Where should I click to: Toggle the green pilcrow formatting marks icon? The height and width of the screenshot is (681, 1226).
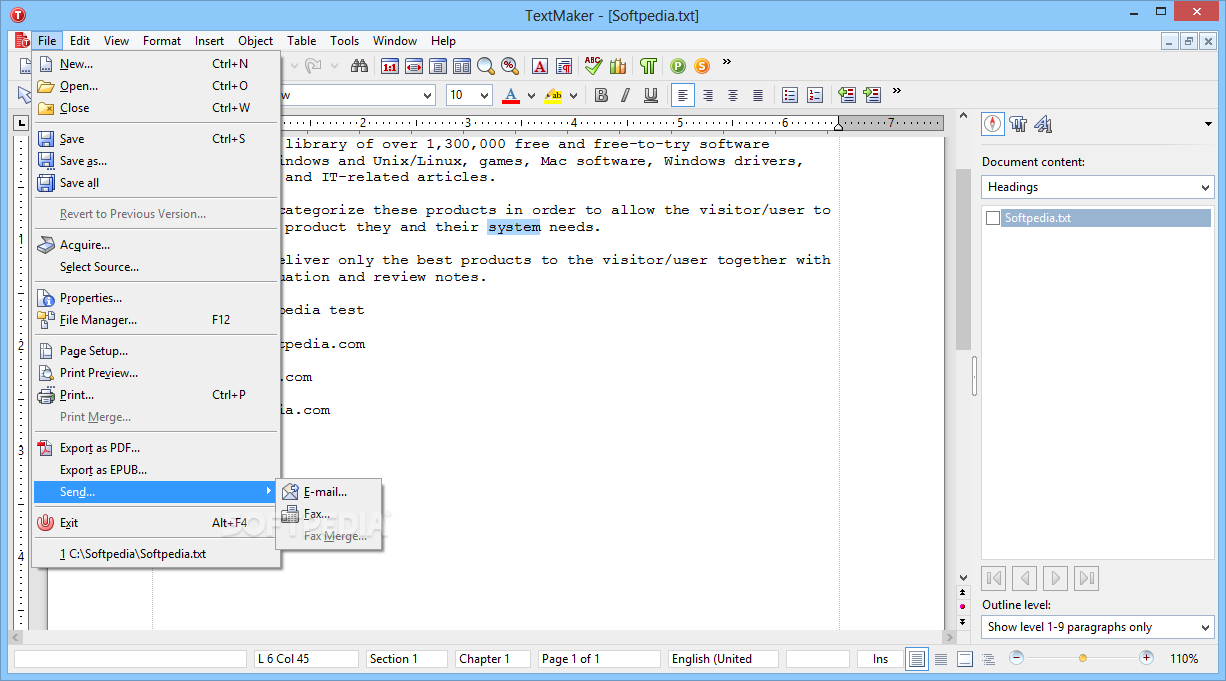click(x=648, y=66)
